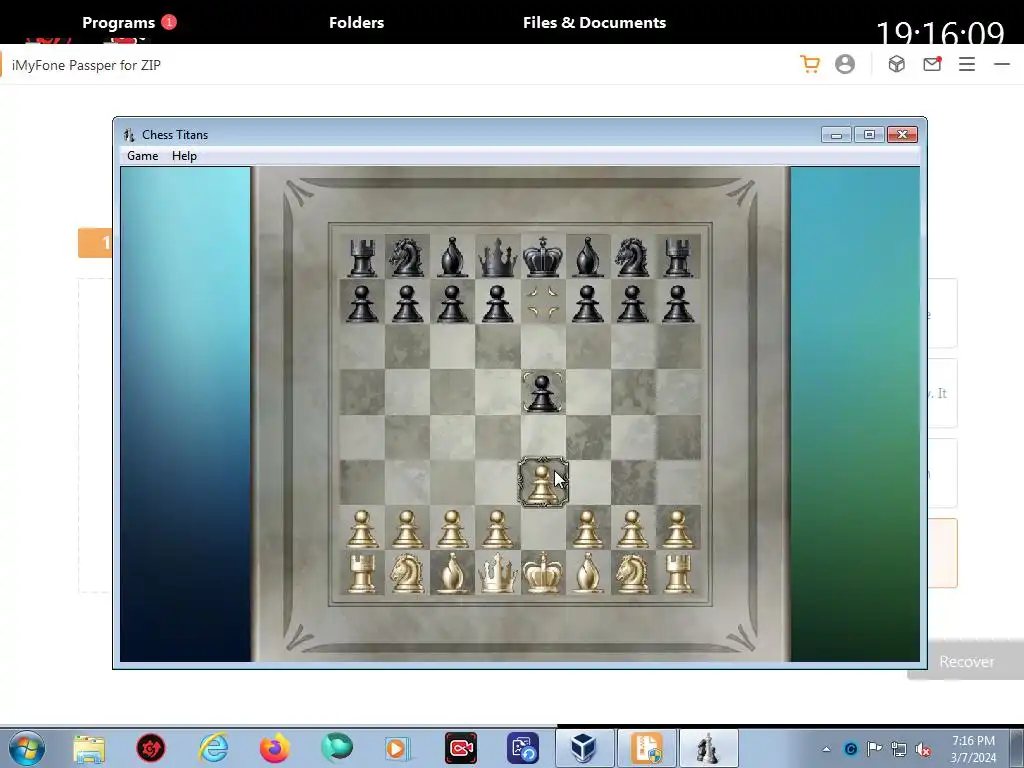Screen dimensions: 1024x768
Task: Open the VirtualBox cube taskbar icon
Action: [x=584, y=748]
